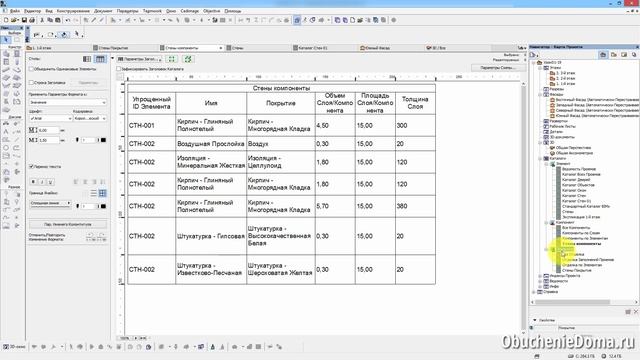Click the all-borders cell border icon
The width and height of the screenshot is (640, 360).
(x=102, y=193)
